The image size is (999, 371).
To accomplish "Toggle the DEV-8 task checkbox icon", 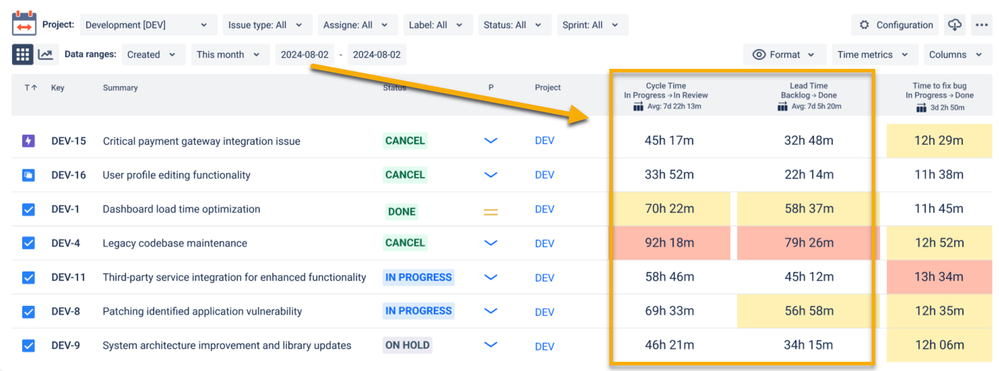I will tap(28, 311).
